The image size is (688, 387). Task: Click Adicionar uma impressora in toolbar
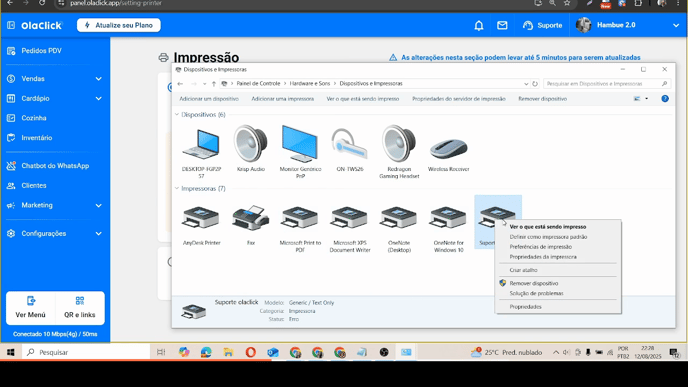(282, 99)
